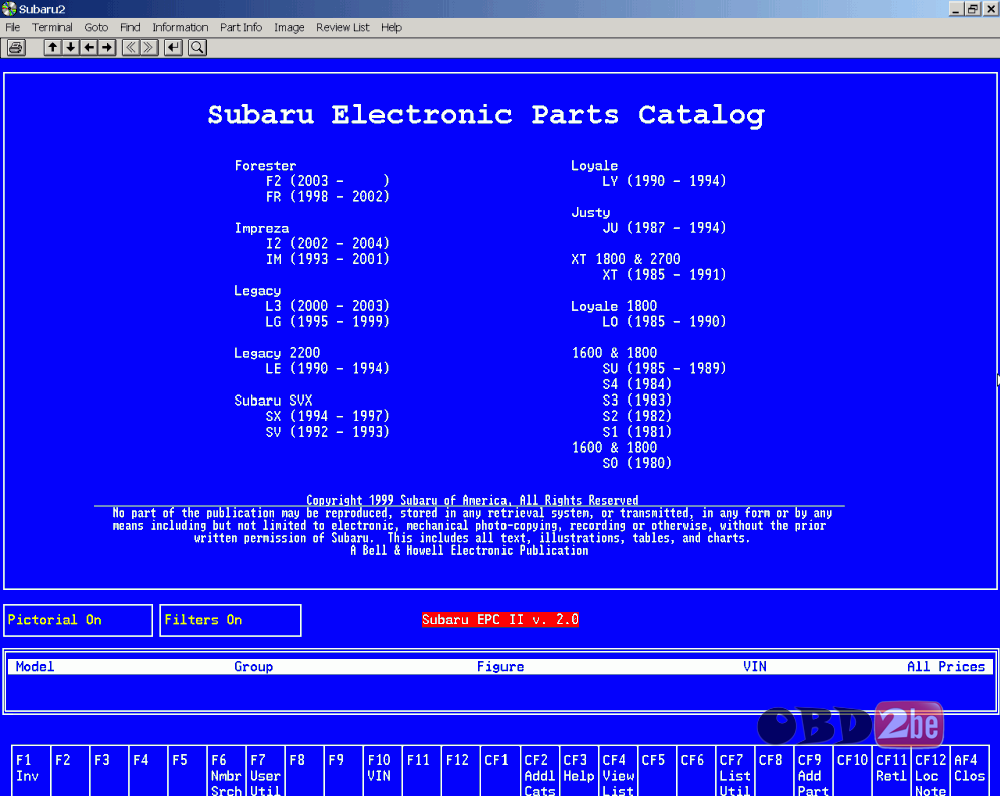Click the double right chevron icon
1000x796 pixels.
[149, 48]
